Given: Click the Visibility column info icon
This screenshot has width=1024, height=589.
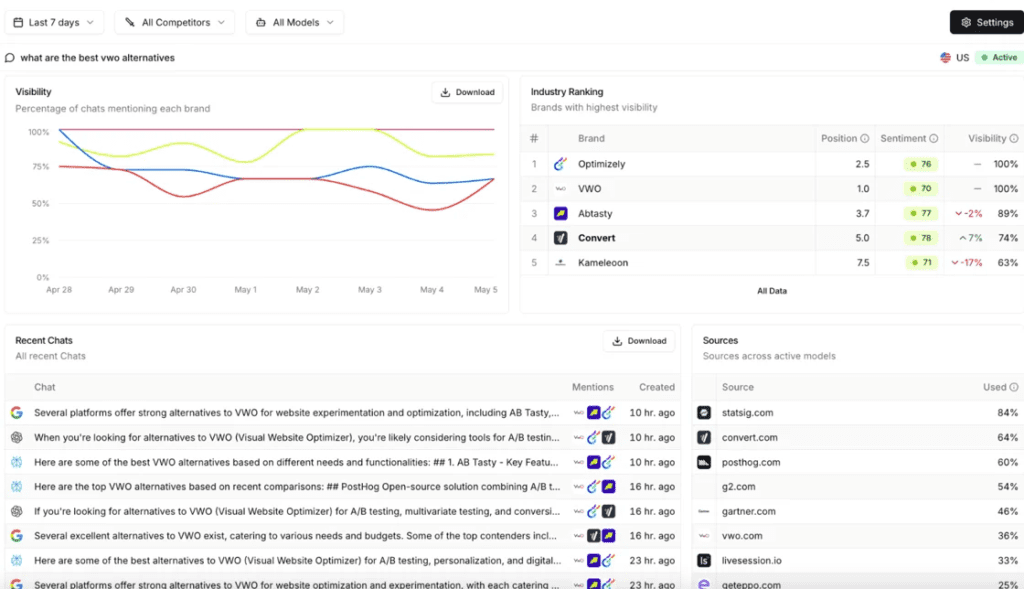Looking at the screenshot, I should tap(1014, 138).
